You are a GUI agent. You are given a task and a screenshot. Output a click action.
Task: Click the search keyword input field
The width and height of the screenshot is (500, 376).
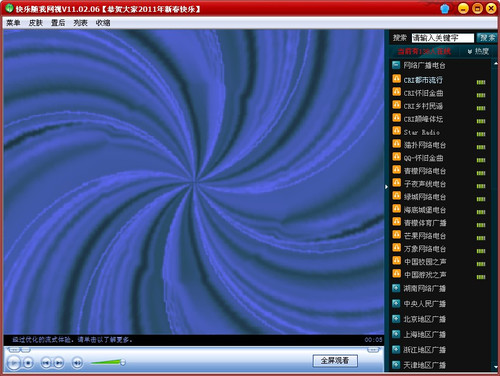pos(443,38)
